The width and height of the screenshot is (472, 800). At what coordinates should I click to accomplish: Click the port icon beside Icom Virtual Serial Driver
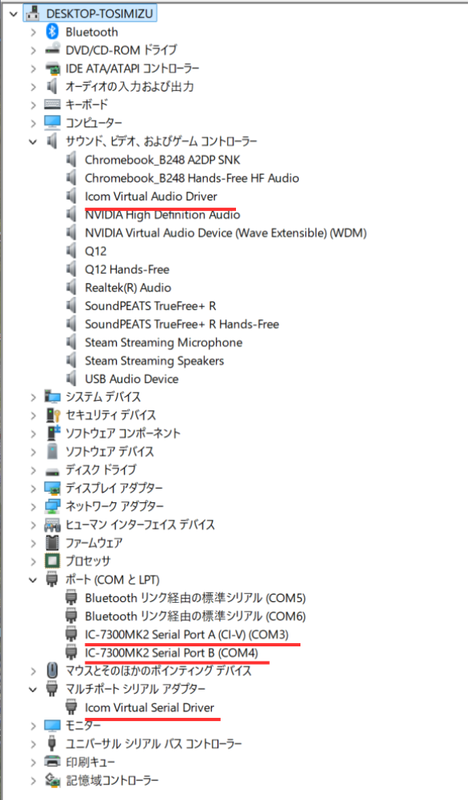71,708
